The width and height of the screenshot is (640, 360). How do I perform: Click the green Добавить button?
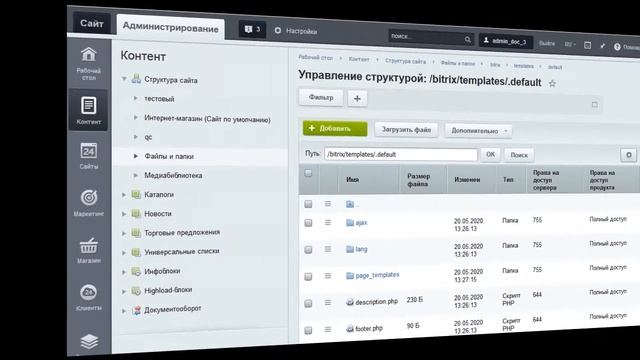click(x=335, y=128)
